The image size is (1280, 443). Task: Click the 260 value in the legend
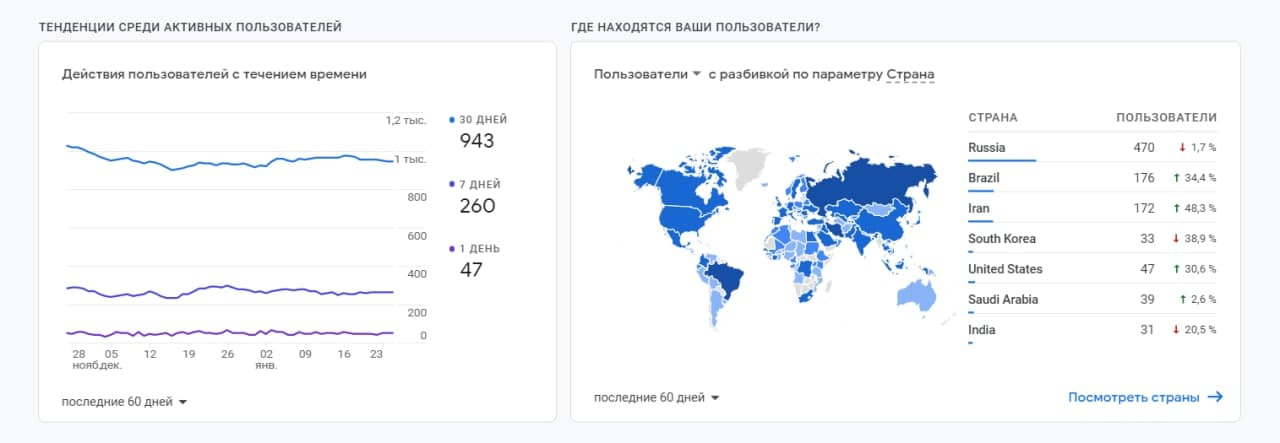[477, 206]
